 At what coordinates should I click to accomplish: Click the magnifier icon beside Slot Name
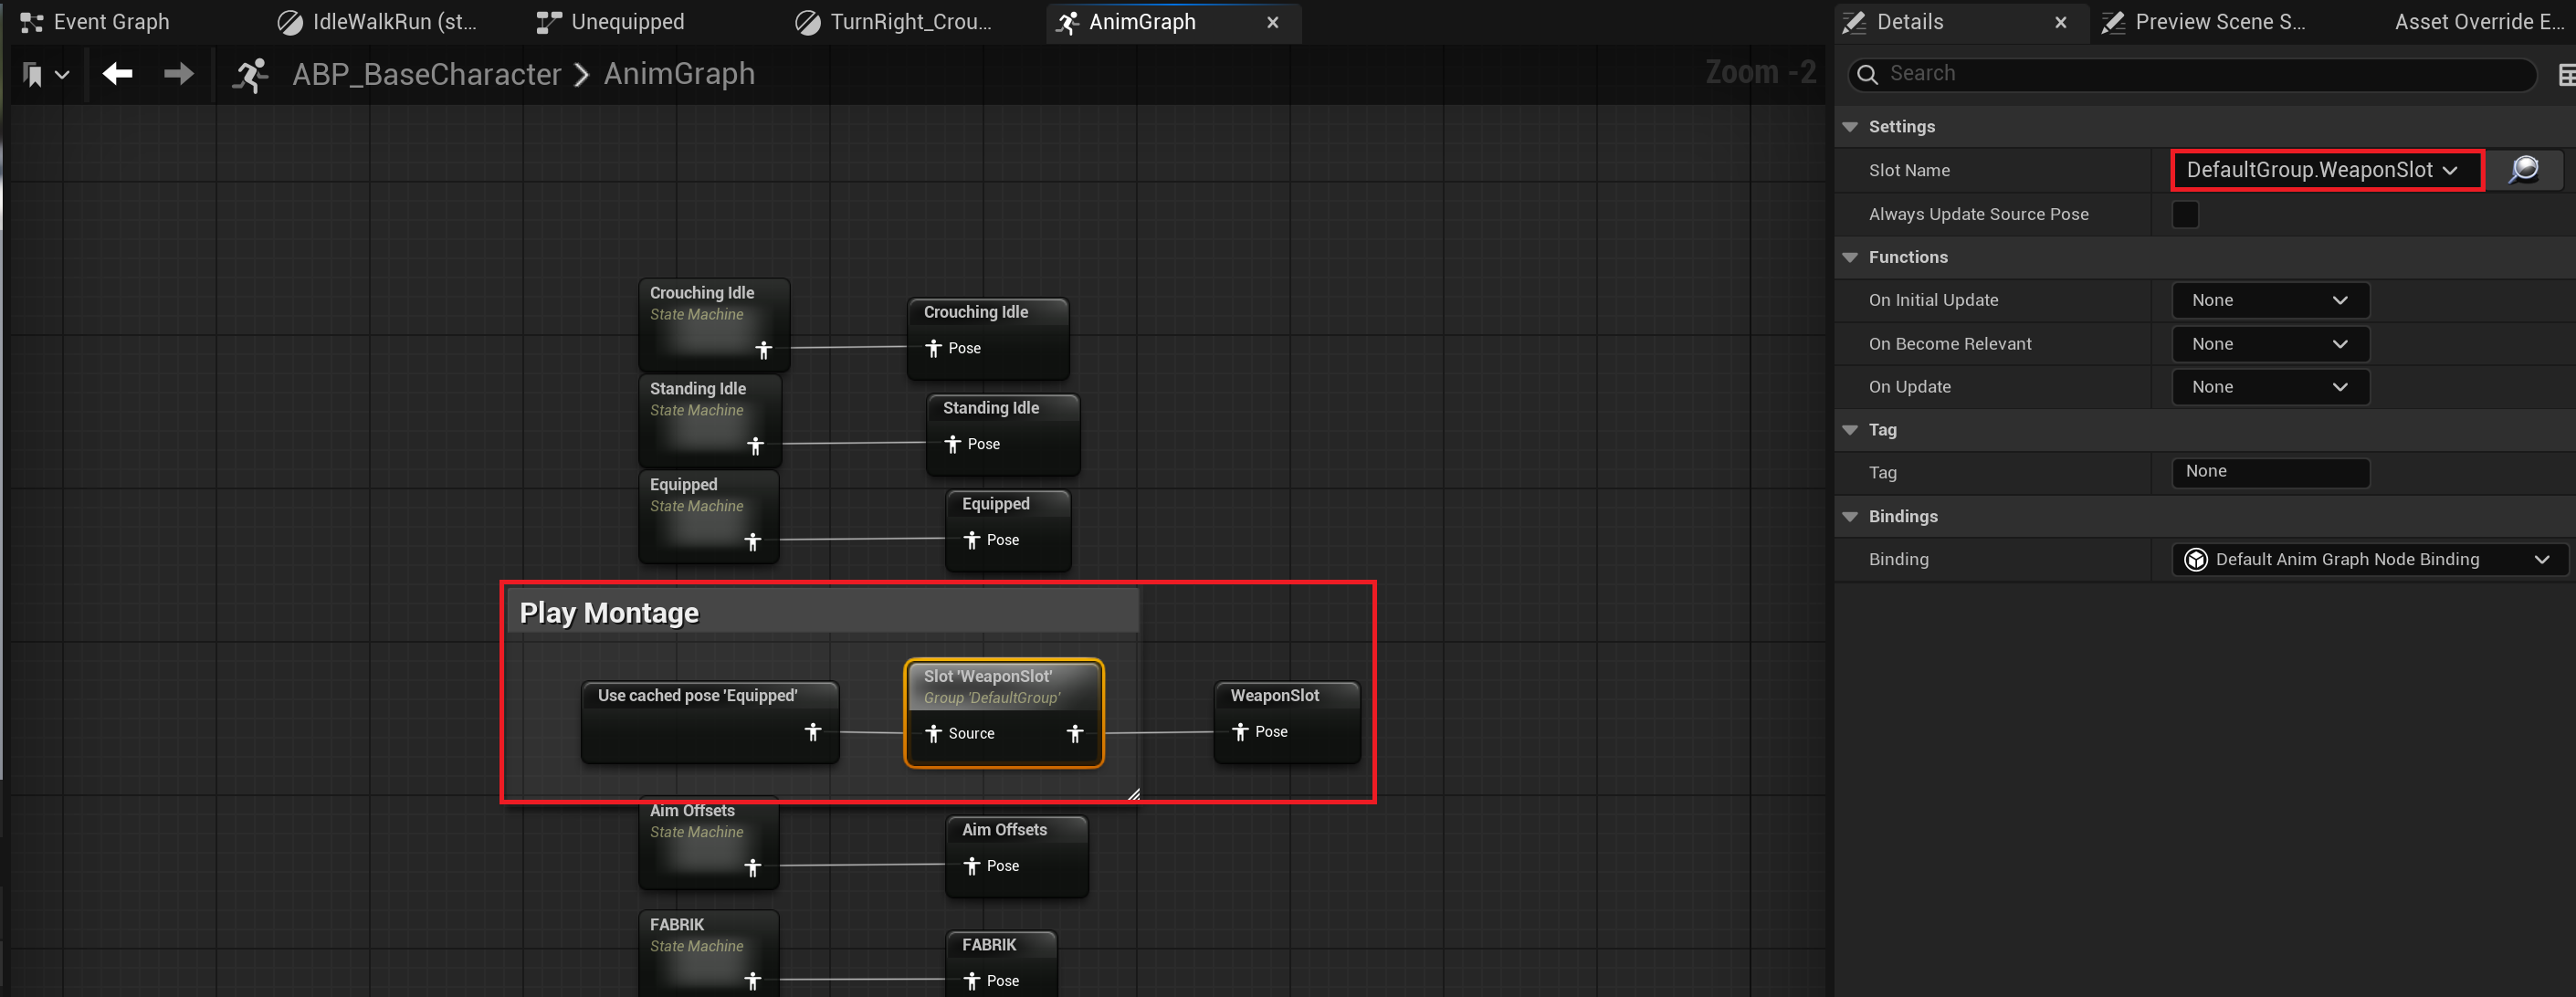click(x=2523, y=169)
